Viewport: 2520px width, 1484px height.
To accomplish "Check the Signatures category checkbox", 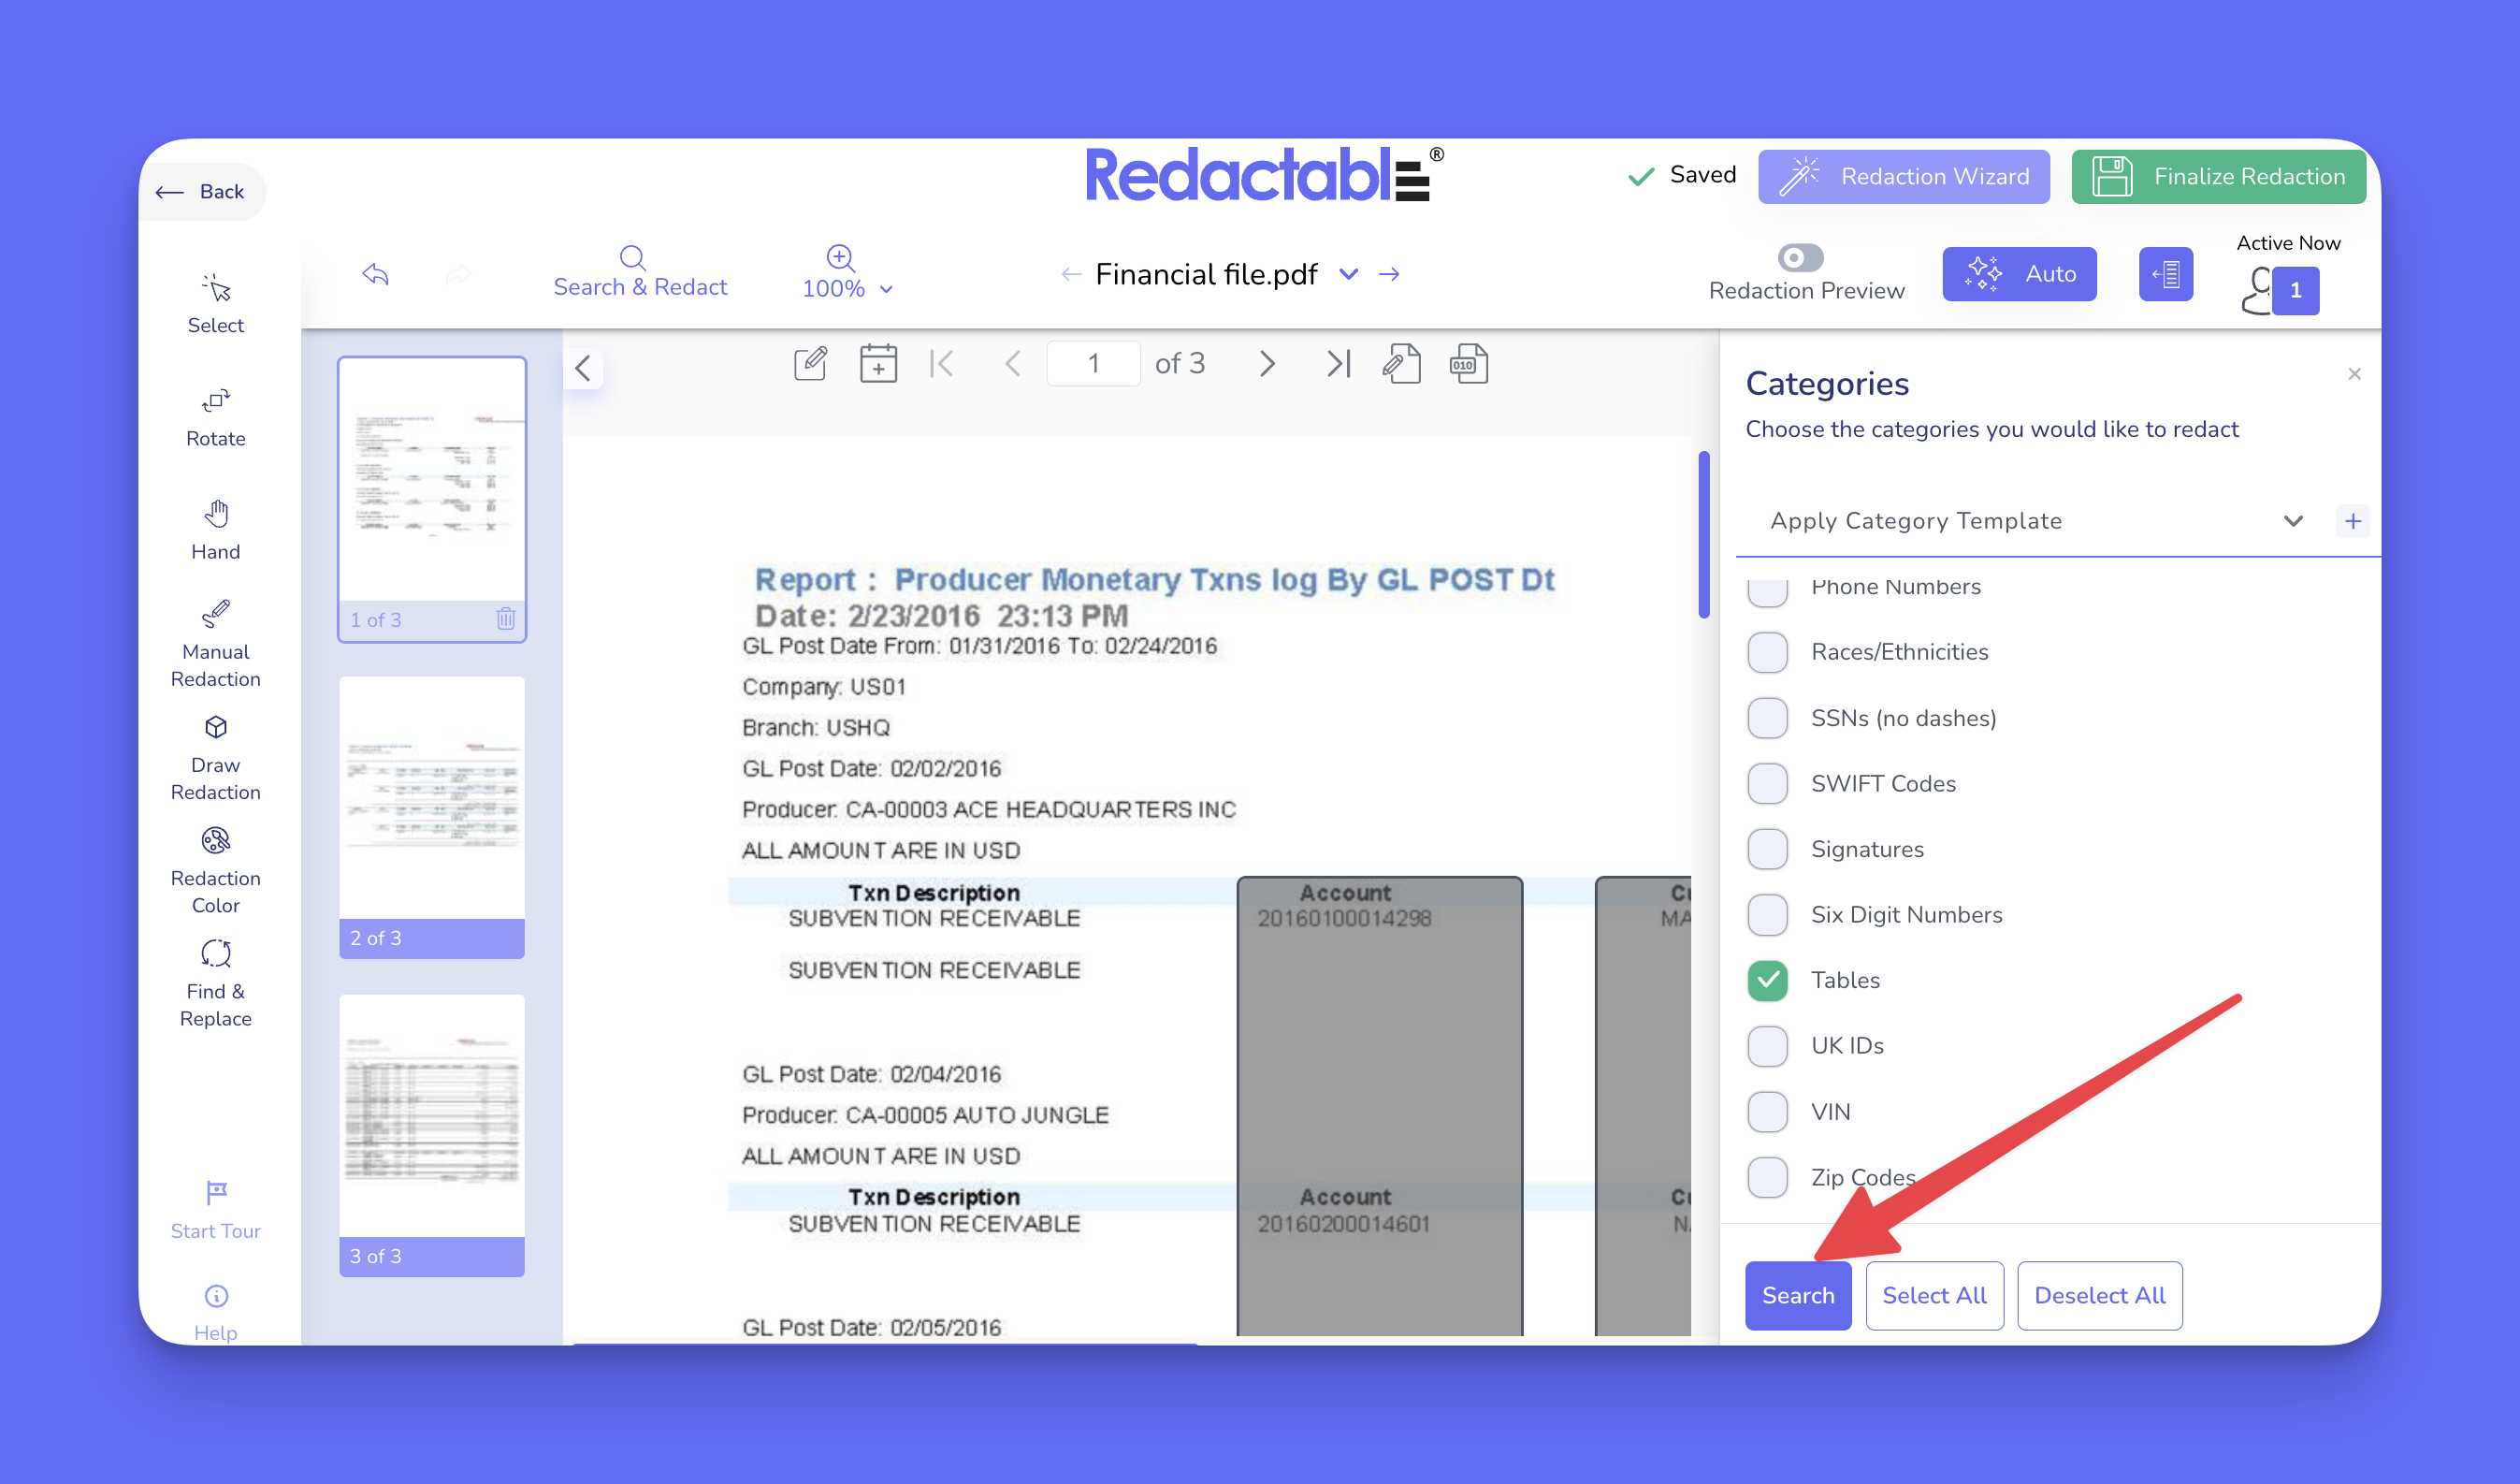I will tap(1767, 849).
